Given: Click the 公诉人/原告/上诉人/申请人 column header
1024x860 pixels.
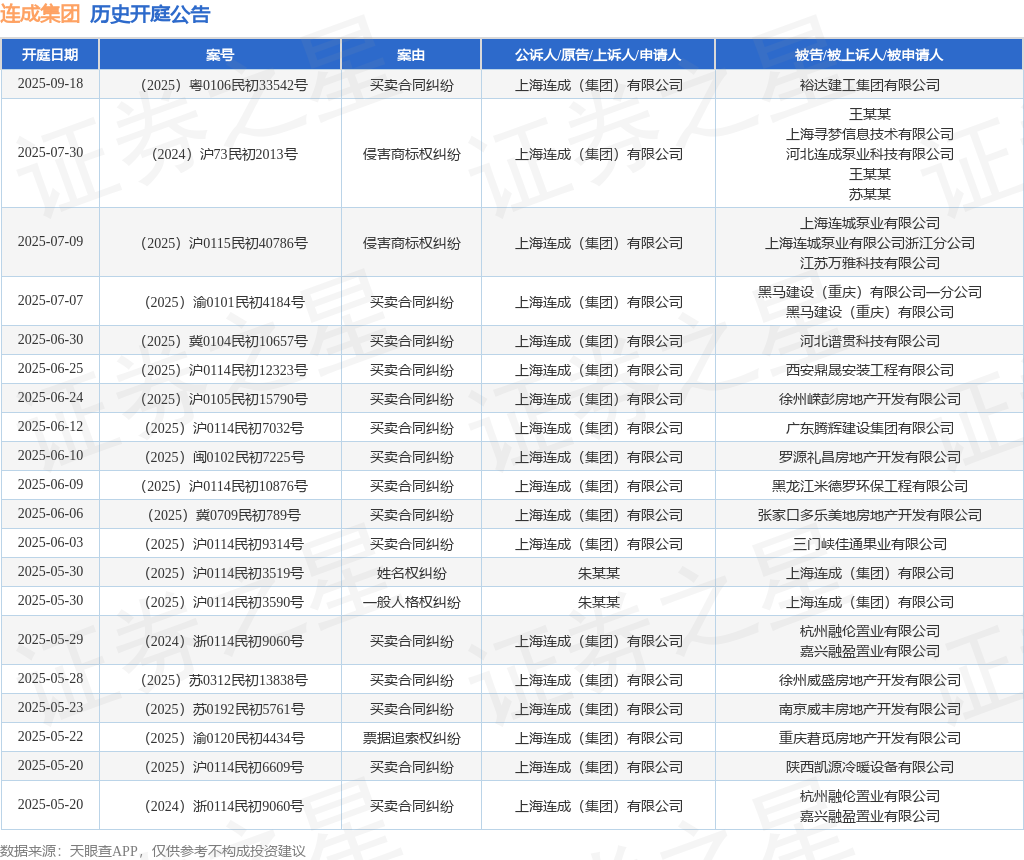Looking at the screenshot, I should click(x=598, y=55).
